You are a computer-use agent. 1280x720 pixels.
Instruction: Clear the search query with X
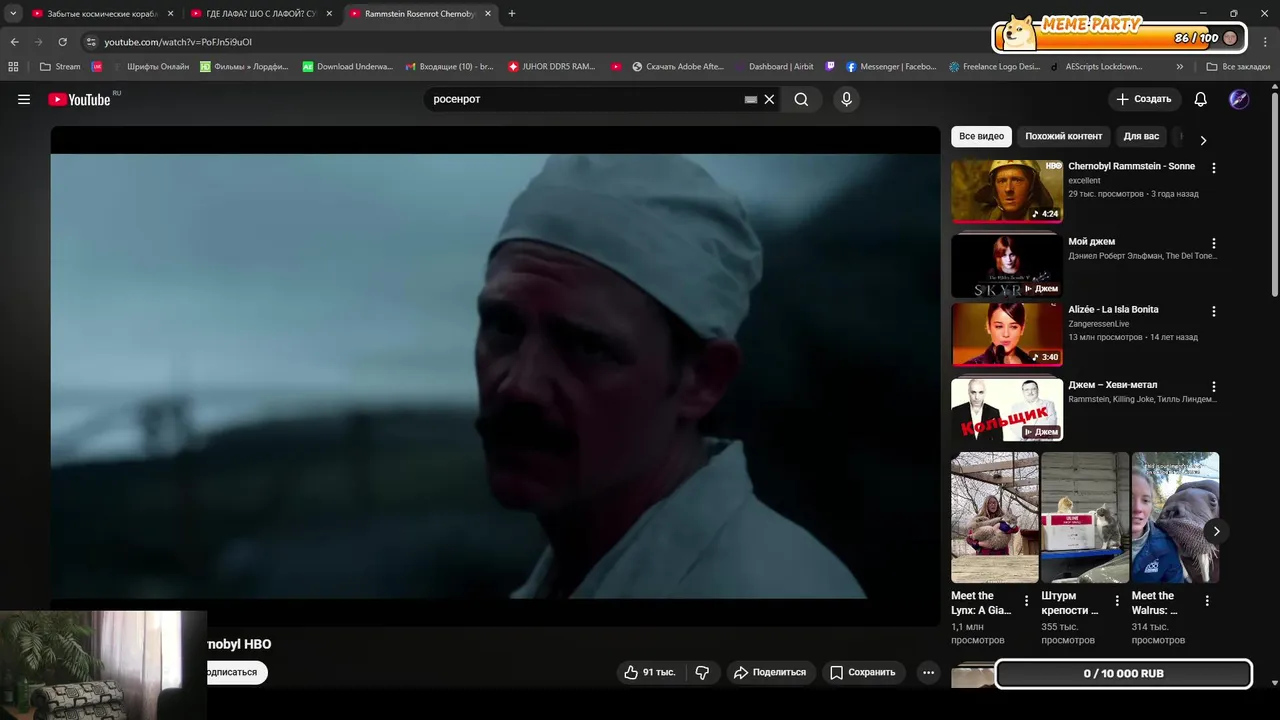tap(769, 99)
